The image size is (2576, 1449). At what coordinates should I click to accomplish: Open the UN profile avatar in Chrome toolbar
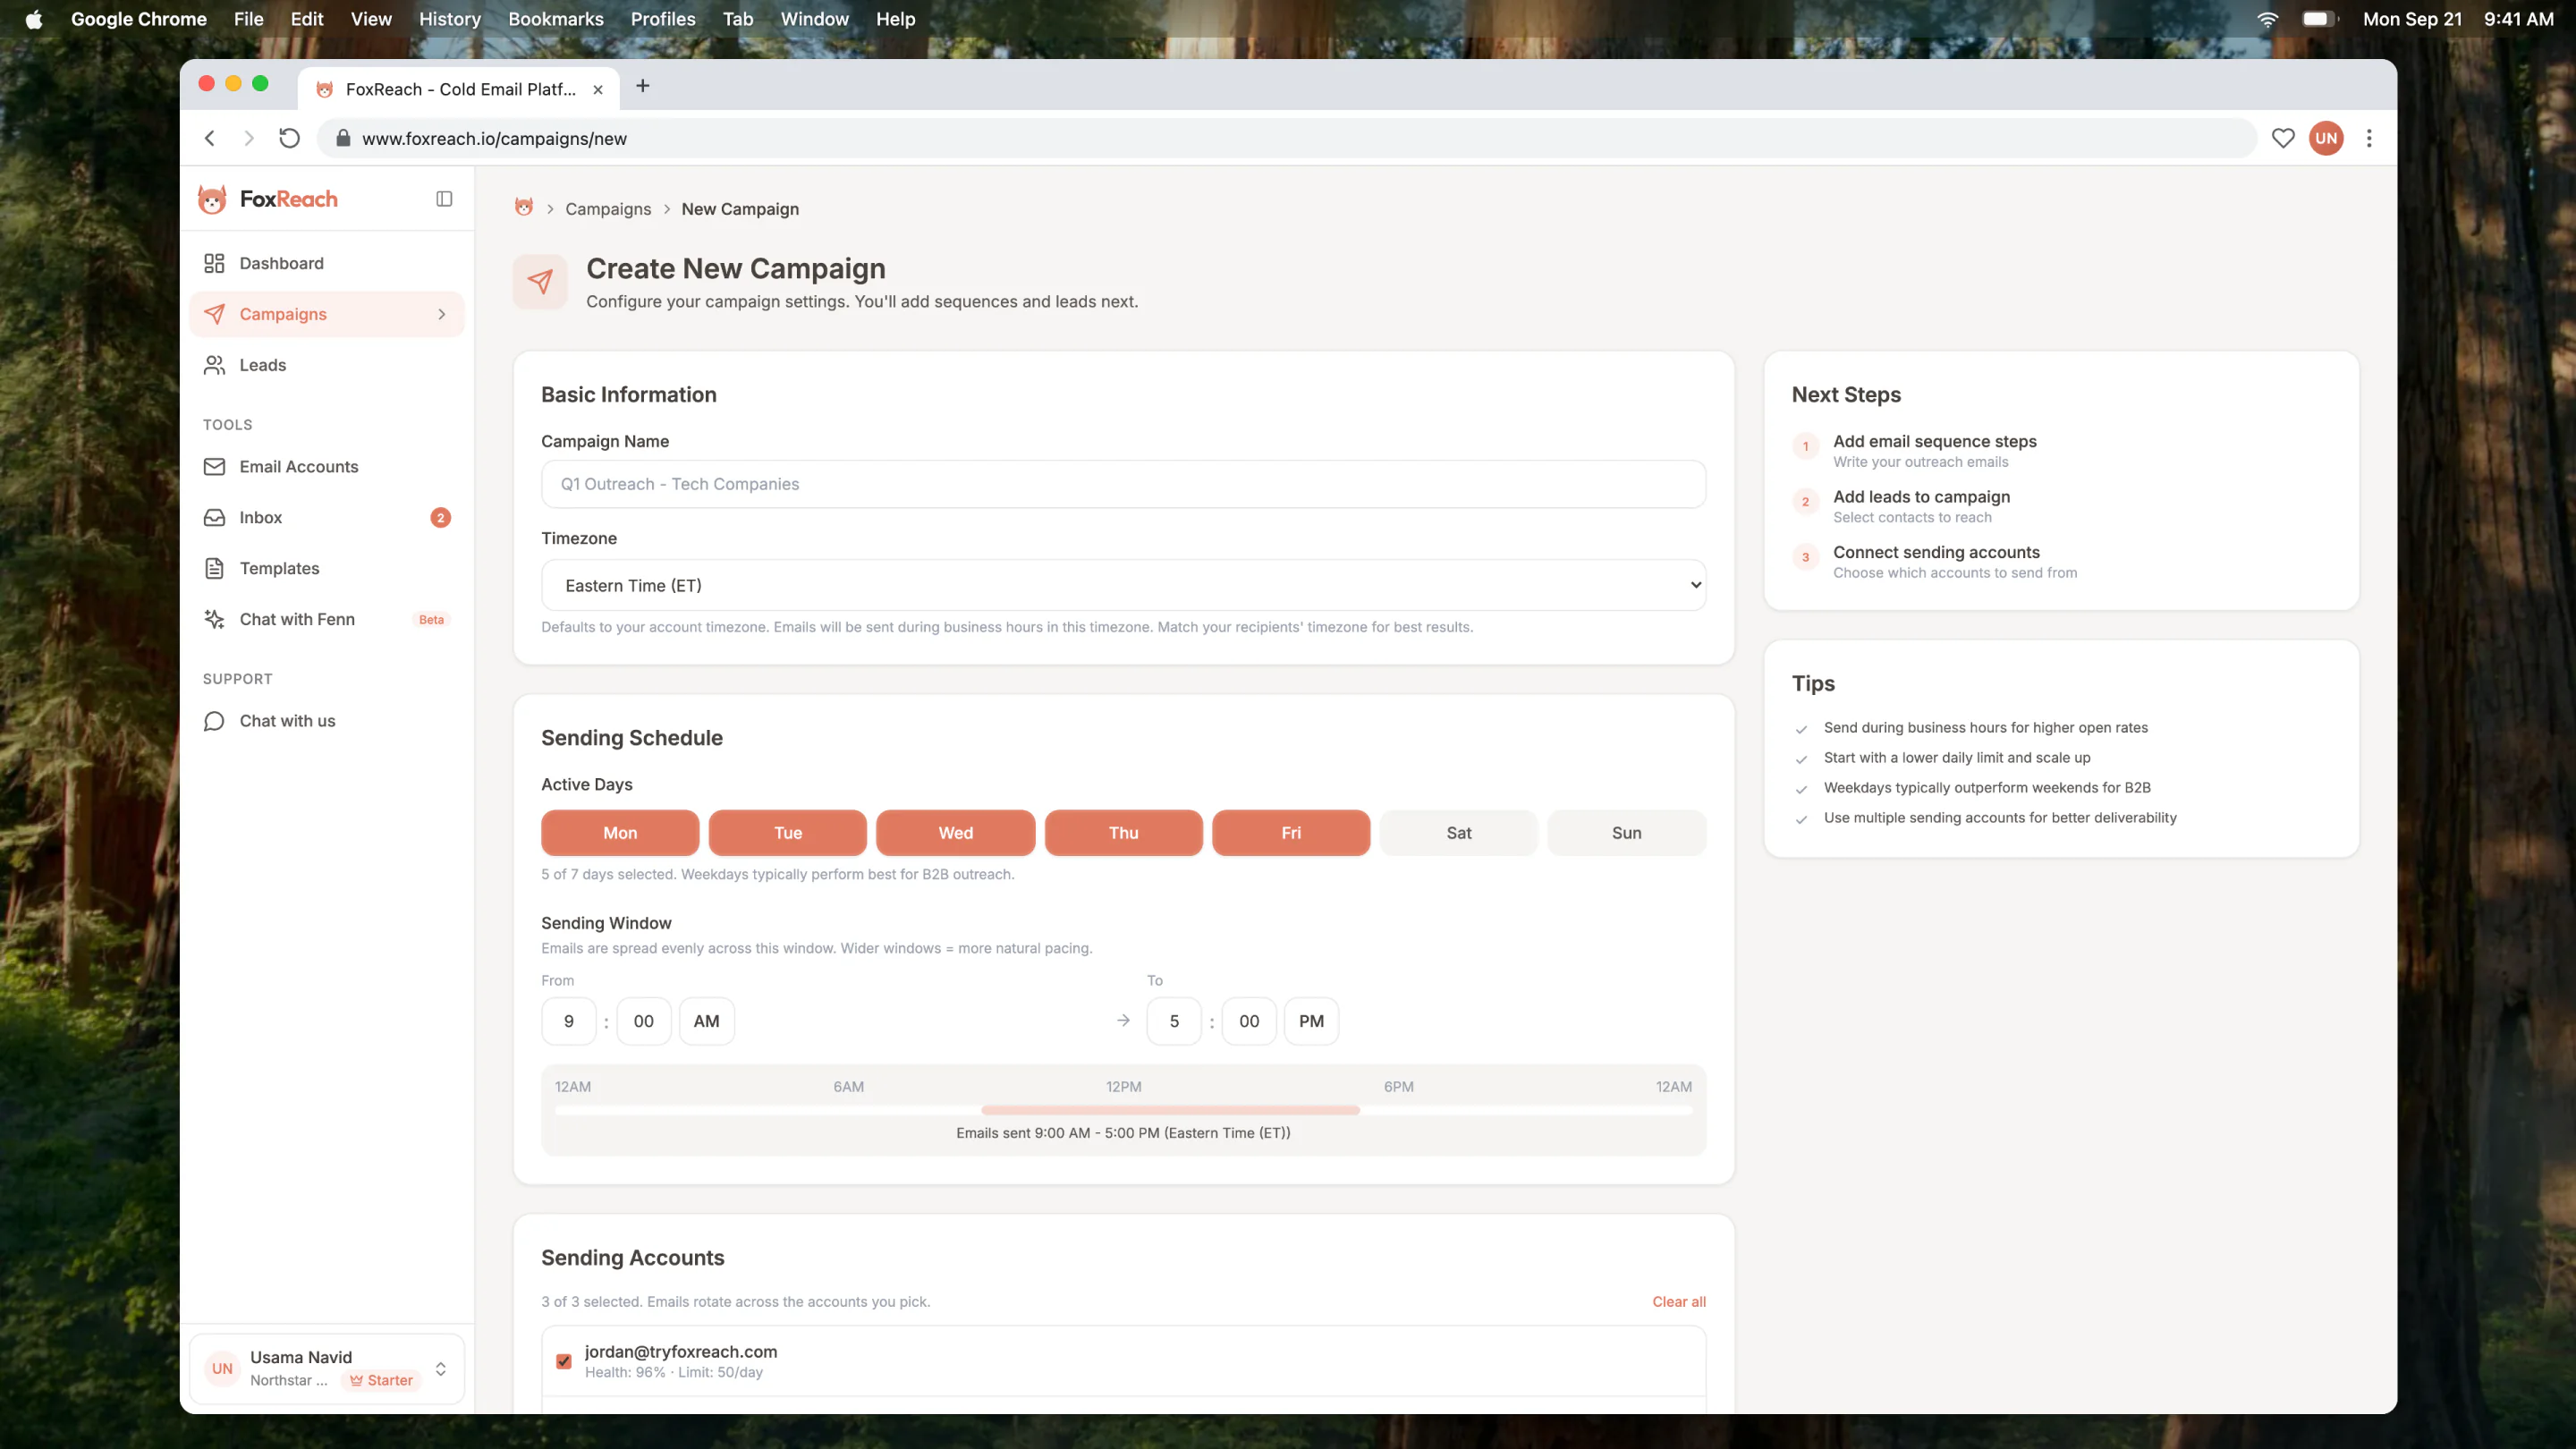pos(2327,138)
